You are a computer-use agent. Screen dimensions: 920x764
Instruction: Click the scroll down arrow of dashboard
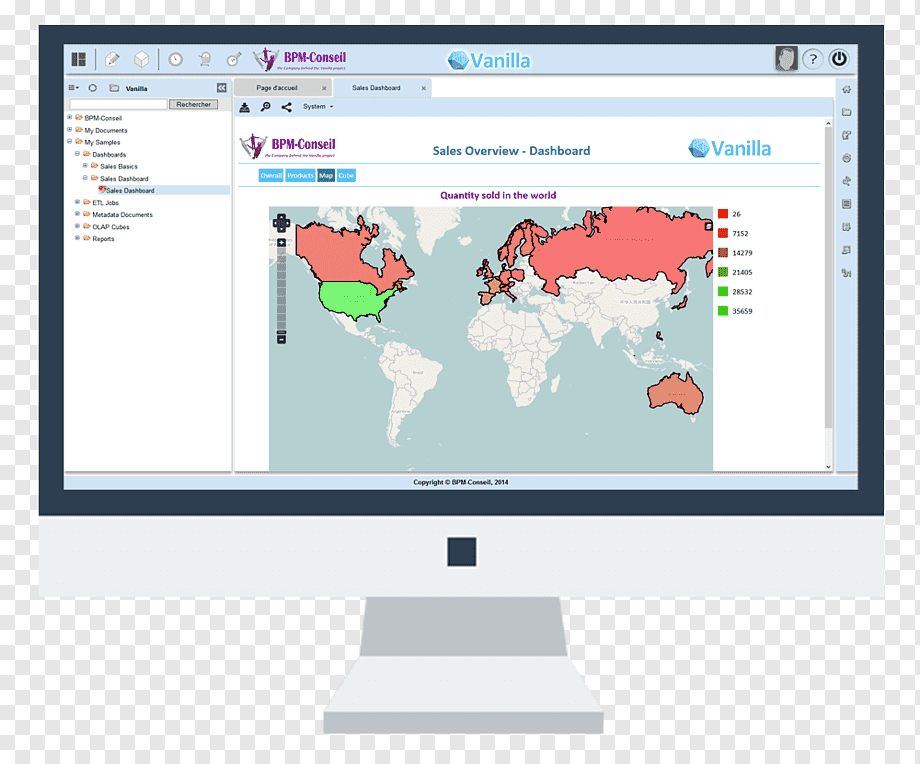coord(828,467)
